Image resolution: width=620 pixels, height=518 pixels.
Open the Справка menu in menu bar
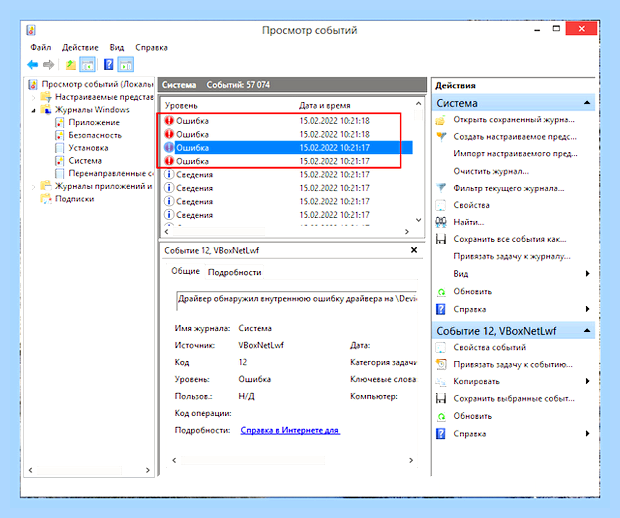151,47
